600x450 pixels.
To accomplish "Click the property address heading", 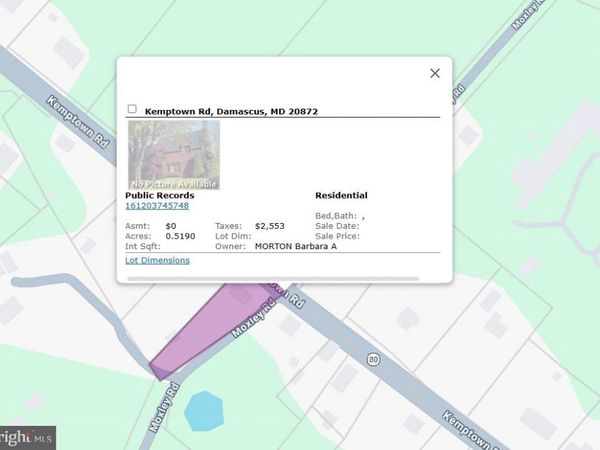I will coord(231,111).
